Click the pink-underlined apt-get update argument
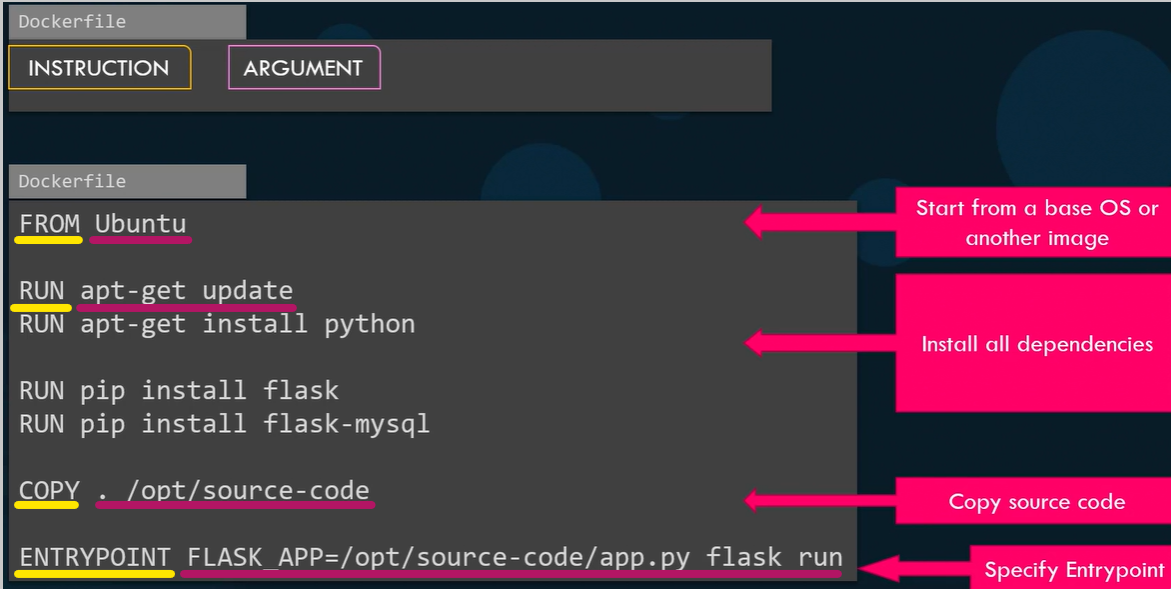Image resolution: width=1171 pixels, height=589 pixels. [x=188, y=290]
